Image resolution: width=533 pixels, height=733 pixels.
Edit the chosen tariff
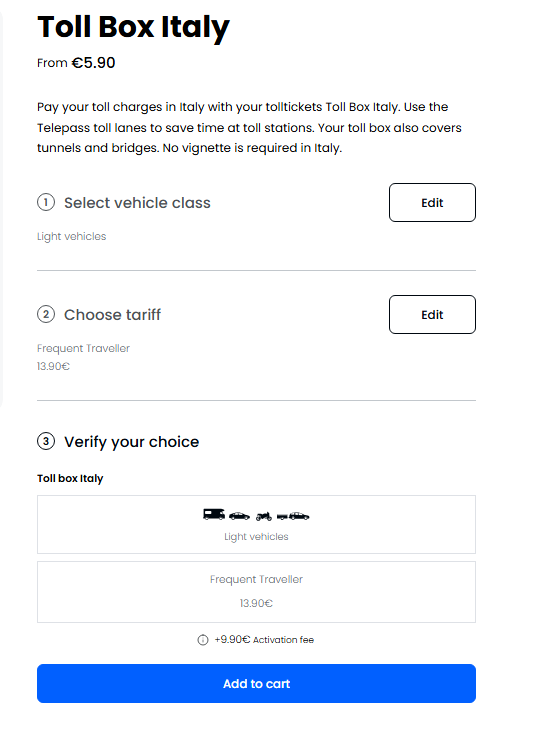point(432,315)
